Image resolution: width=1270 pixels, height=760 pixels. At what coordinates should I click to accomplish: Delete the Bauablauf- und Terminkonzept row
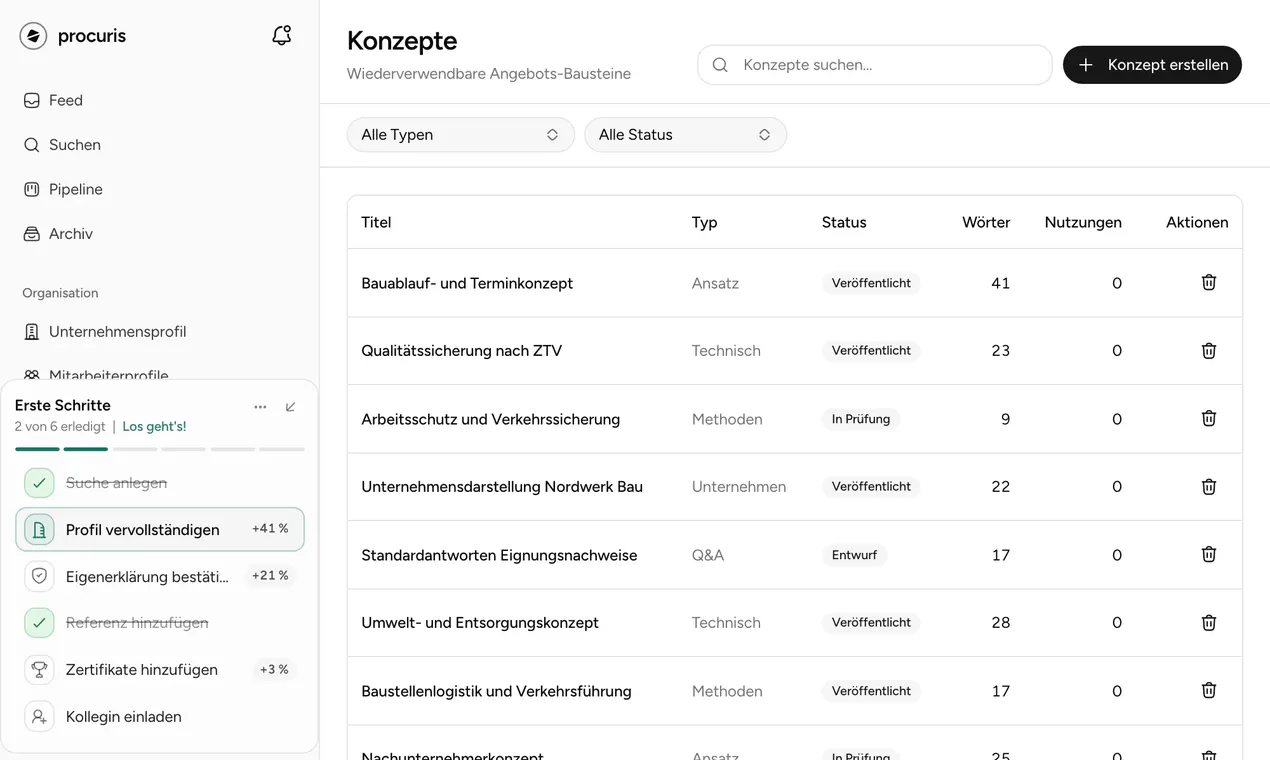click(1208, 283)
